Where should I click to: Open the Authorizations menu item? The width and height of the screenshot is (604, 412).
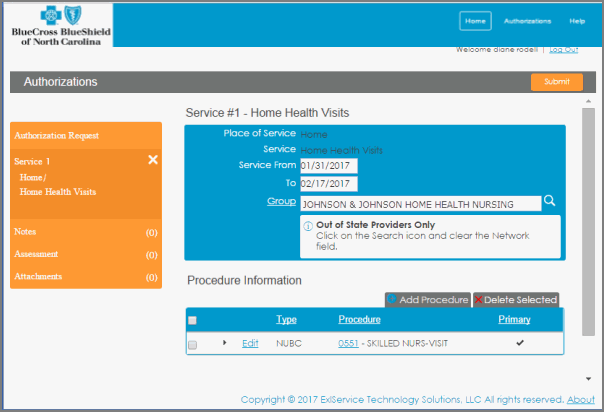(x=527, y=21)
